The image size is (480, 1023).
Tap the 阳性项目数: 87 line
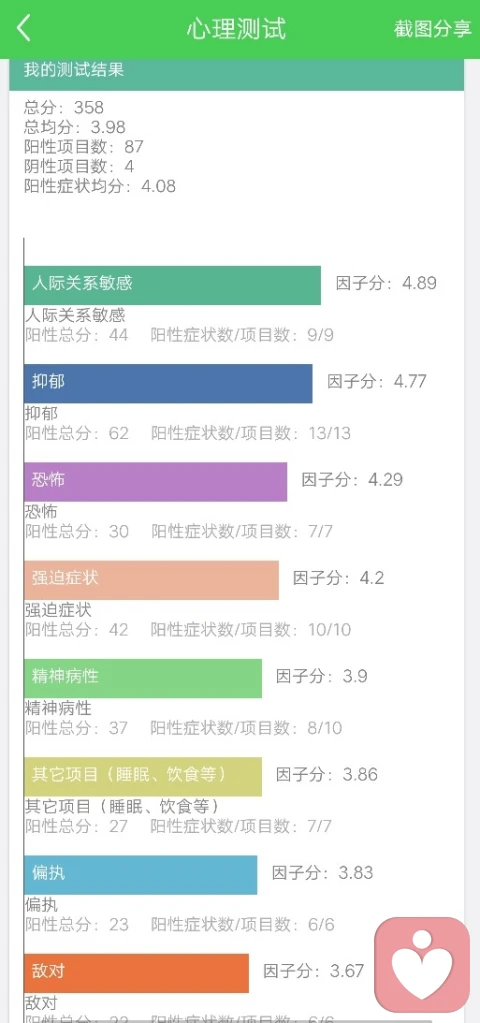coord(83,147)
